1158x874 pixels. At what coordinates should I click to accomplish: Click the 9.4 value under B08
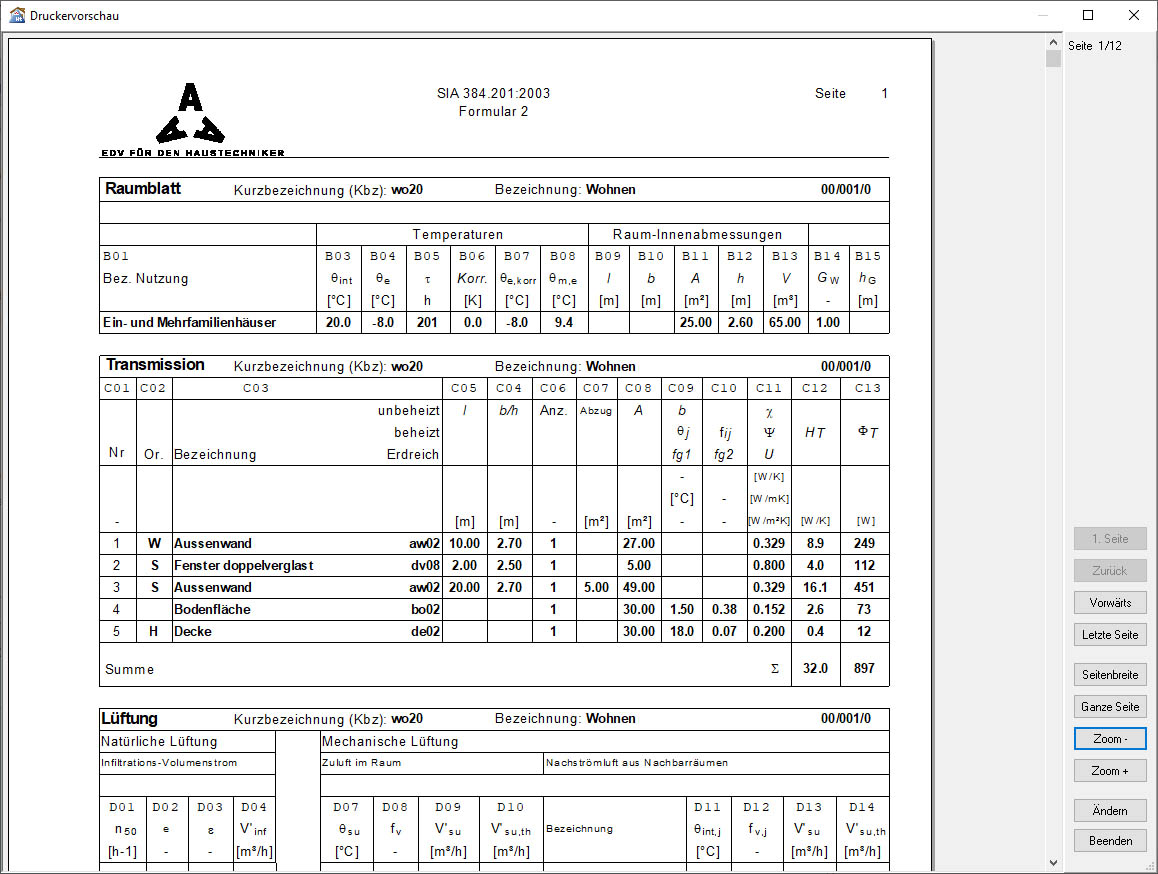pos(563,323)
